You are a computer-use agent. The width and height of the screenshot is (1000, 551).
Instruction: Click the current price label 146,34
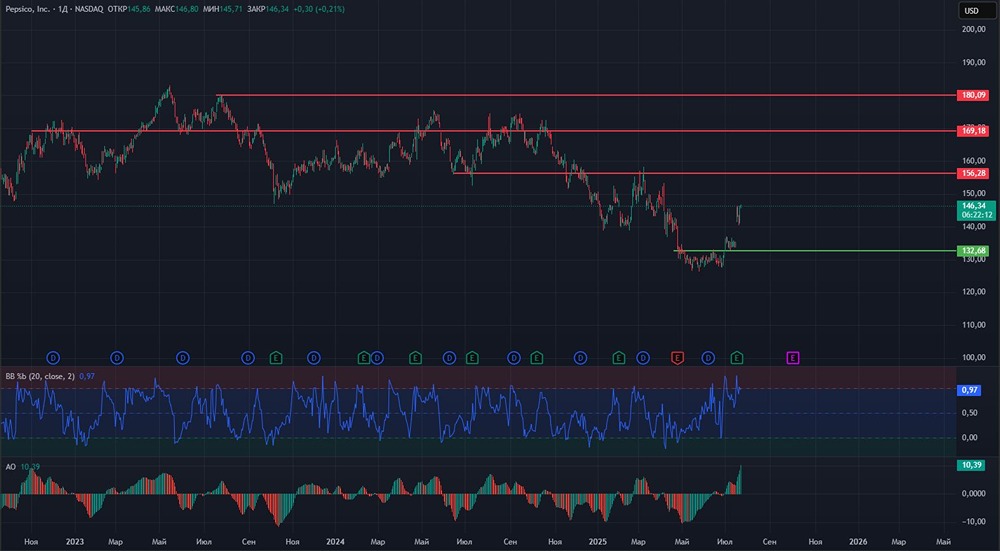pos(973,206)
